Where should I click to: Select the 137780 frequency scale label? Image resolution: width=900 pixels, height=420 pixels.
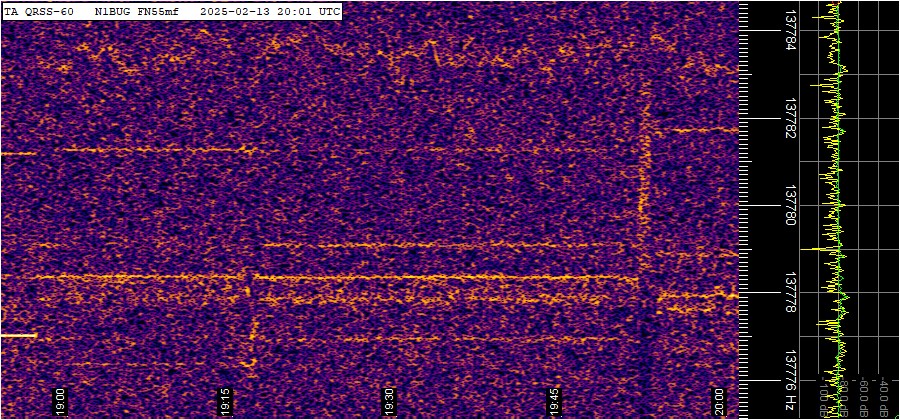790,206
